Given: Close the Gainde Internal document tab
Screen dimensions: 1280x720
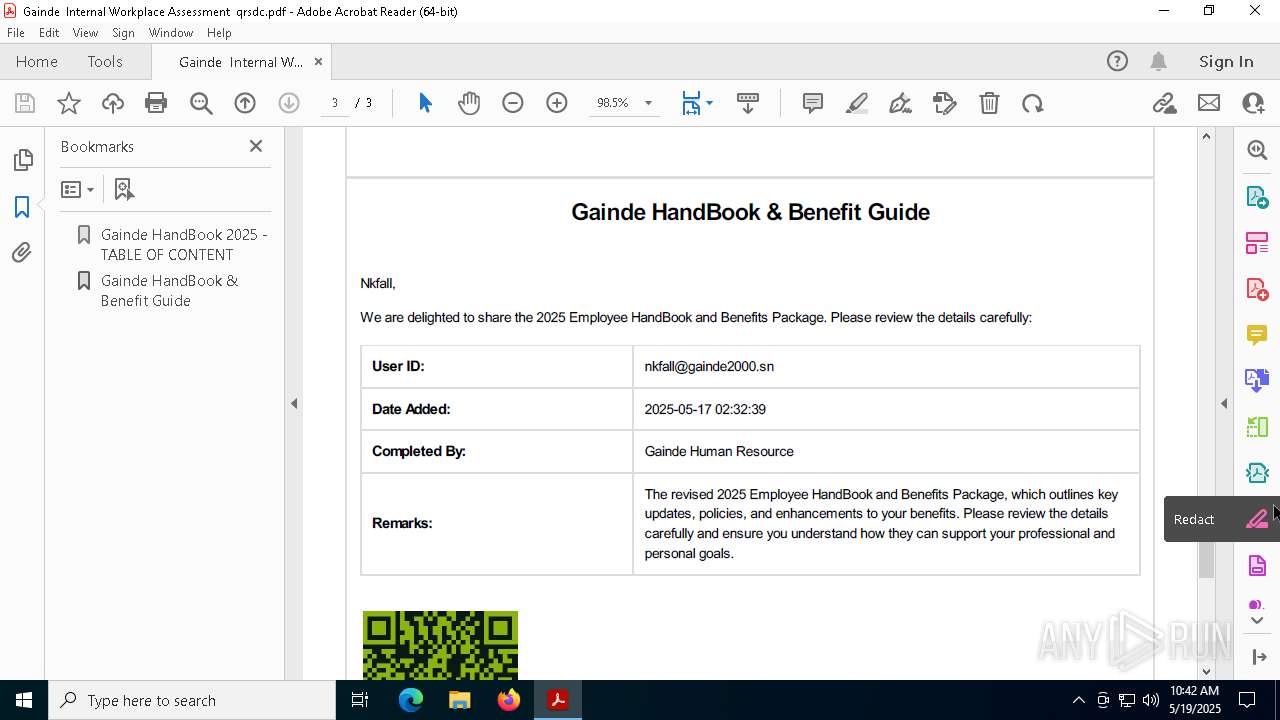Looking at the screenshot, I should (318, 62).
